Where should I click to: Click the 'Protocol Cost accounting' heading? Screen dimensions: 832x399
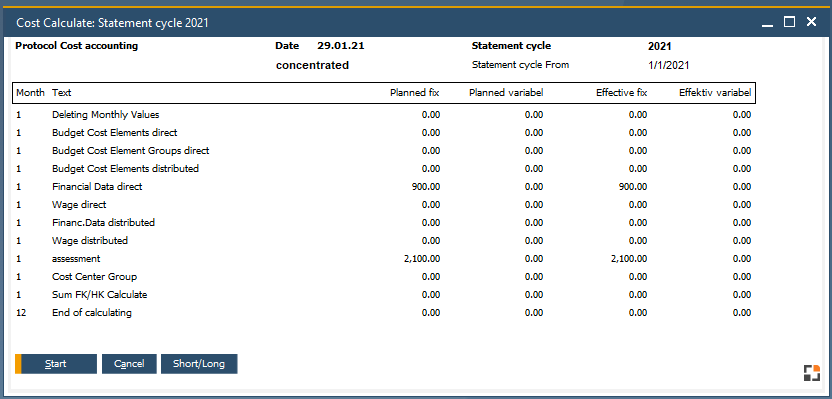76,46
